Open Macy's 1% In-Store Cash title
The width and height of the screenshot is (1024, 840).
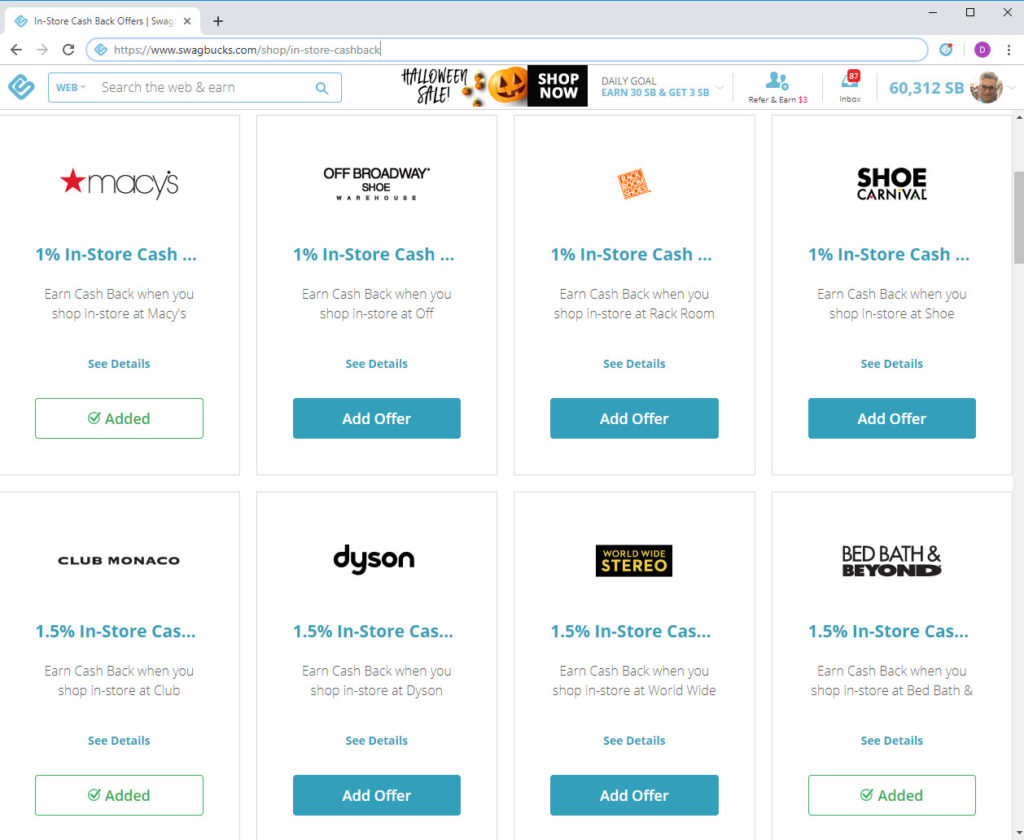[x=116, y=254]
